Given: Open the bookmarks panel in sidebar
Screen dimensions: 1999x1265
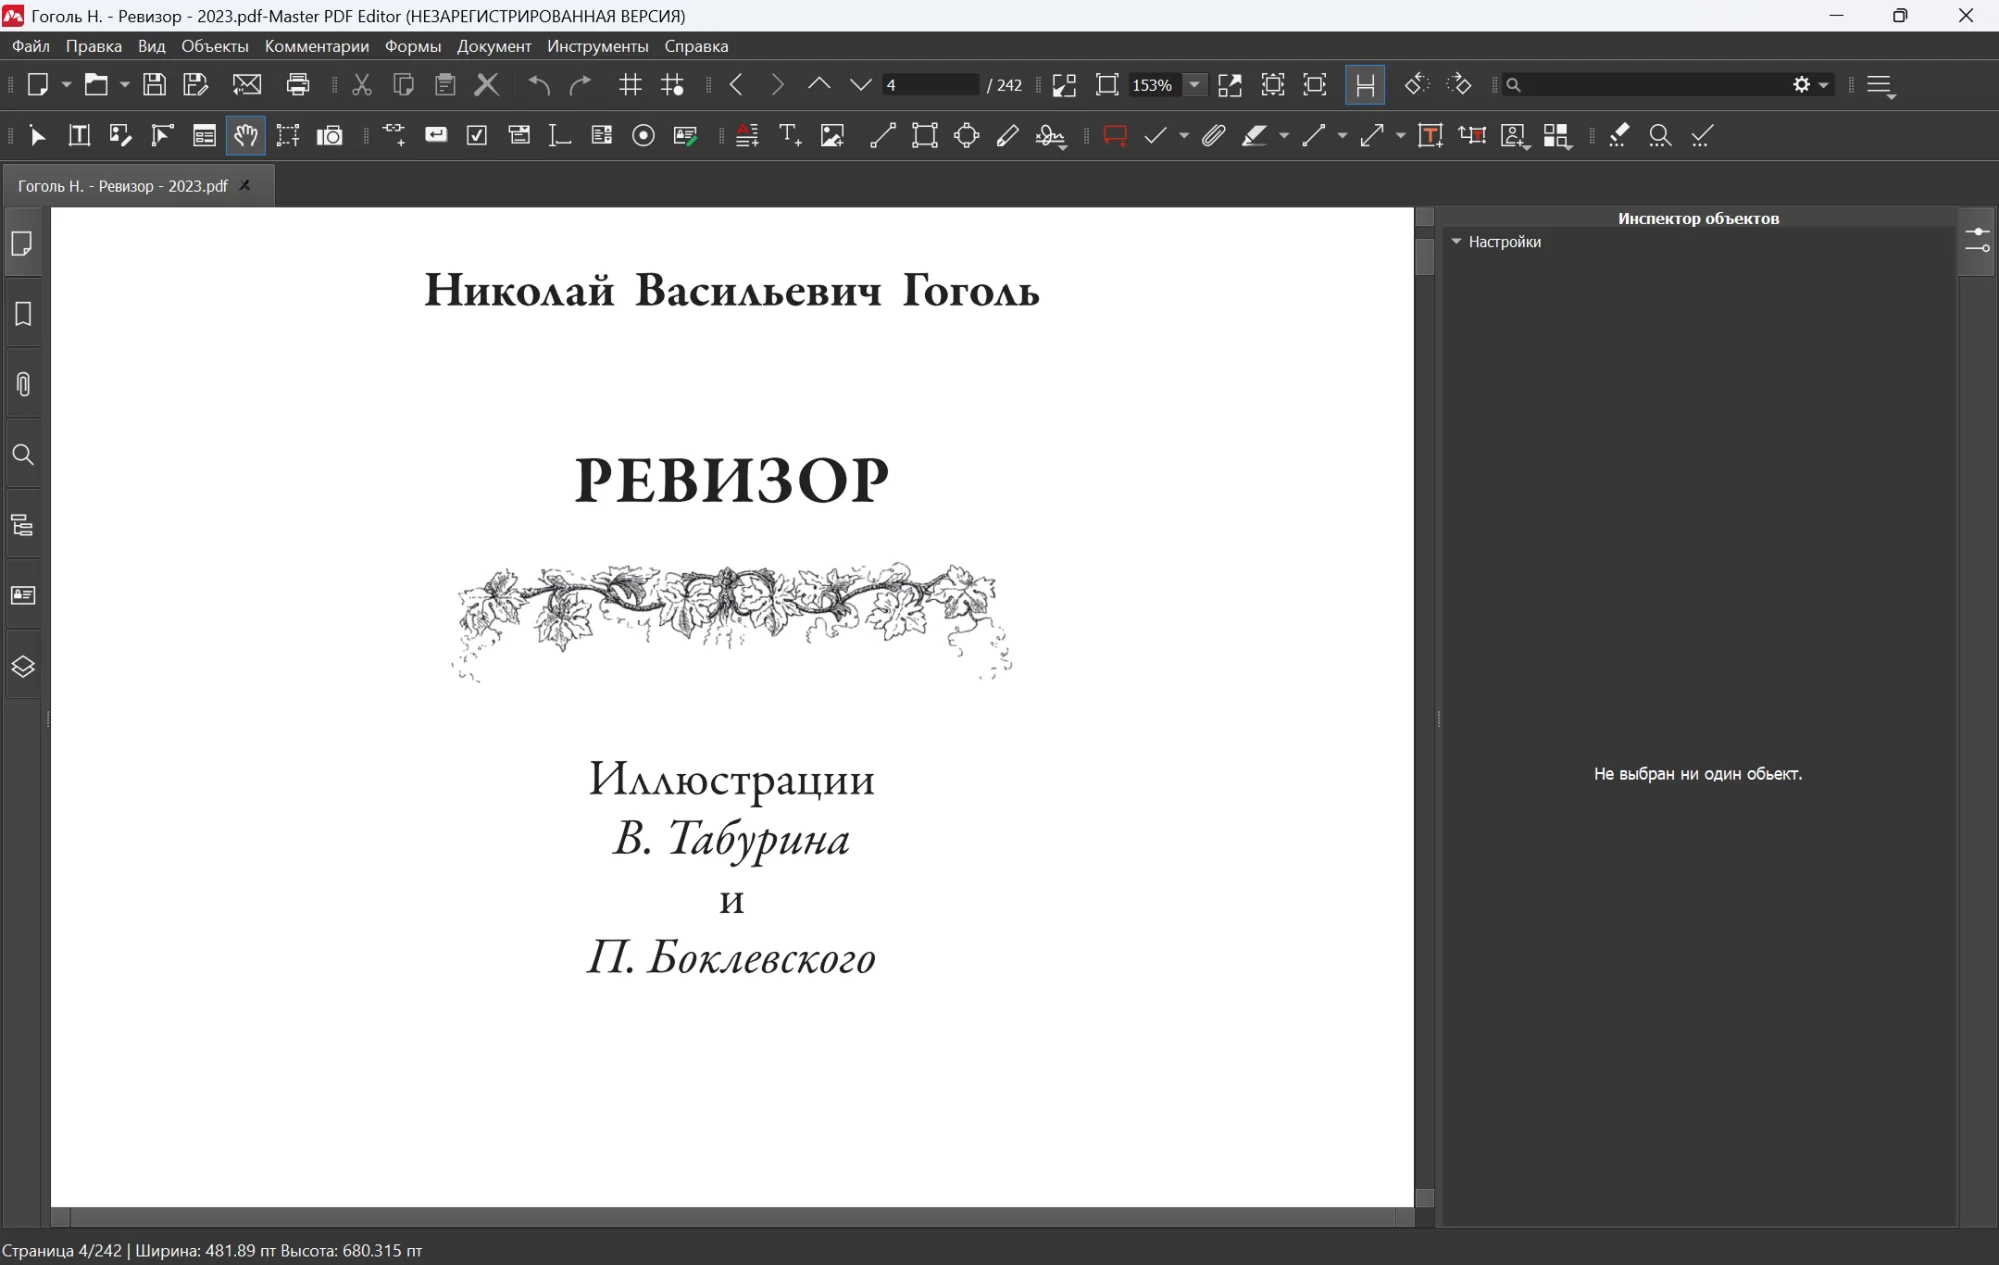Looking at the screenshot, I should point(23,314).
